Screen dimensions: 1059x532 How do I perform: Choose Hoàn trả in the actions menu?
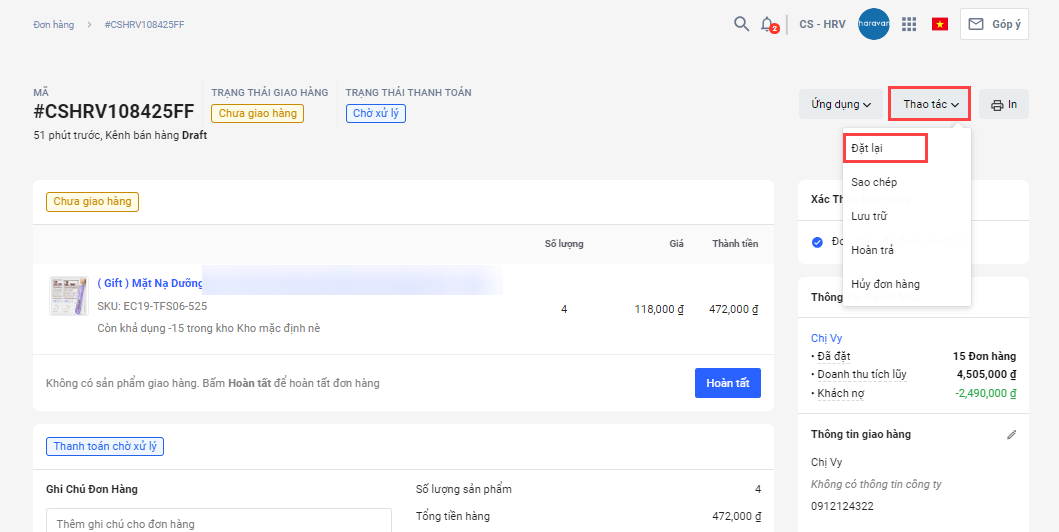pyautogui.click(x=872, y=250)
